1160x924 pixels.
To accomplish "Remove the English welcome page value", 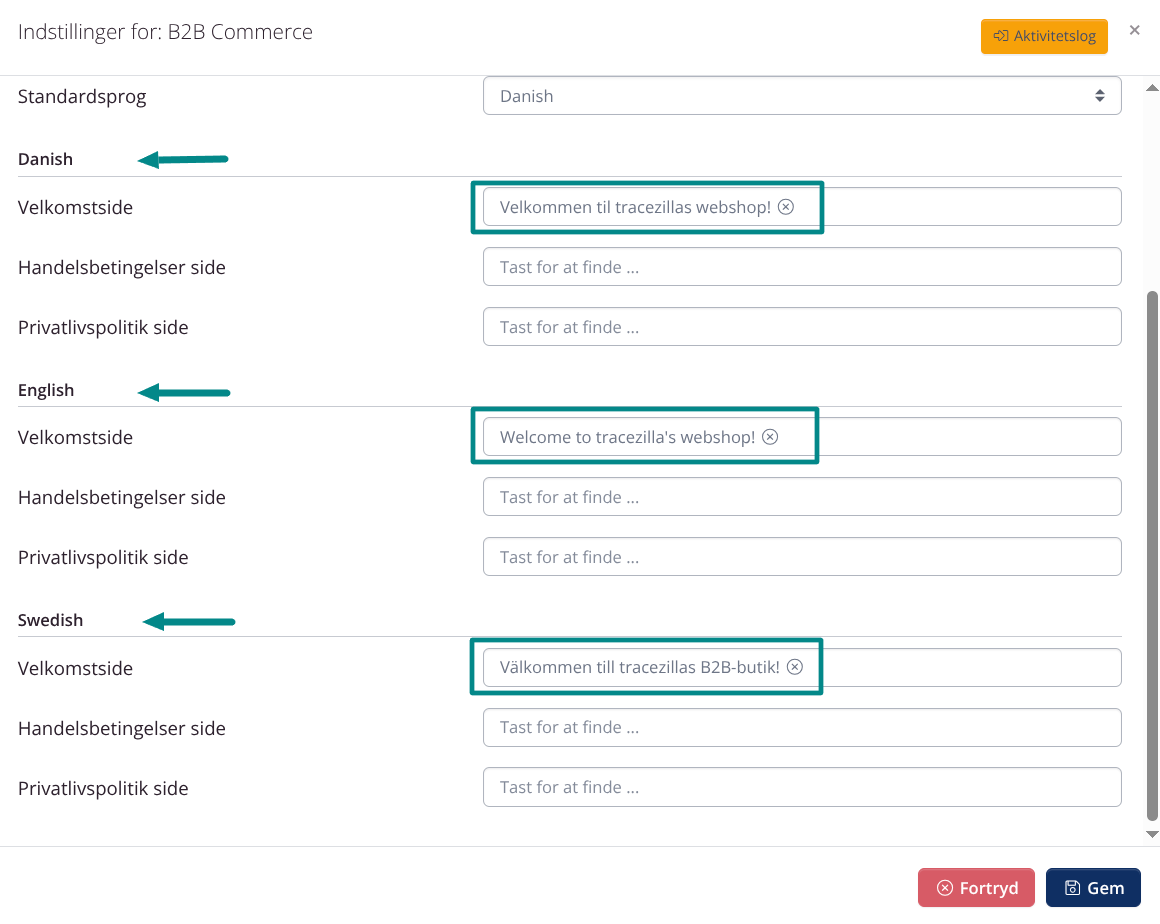I will point(770,437).
